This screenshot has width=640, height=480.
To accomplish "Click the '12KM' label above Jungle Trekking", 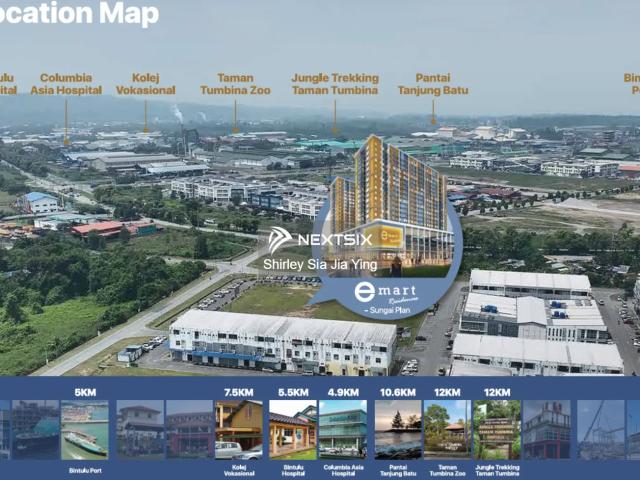I will coord(497,393).
